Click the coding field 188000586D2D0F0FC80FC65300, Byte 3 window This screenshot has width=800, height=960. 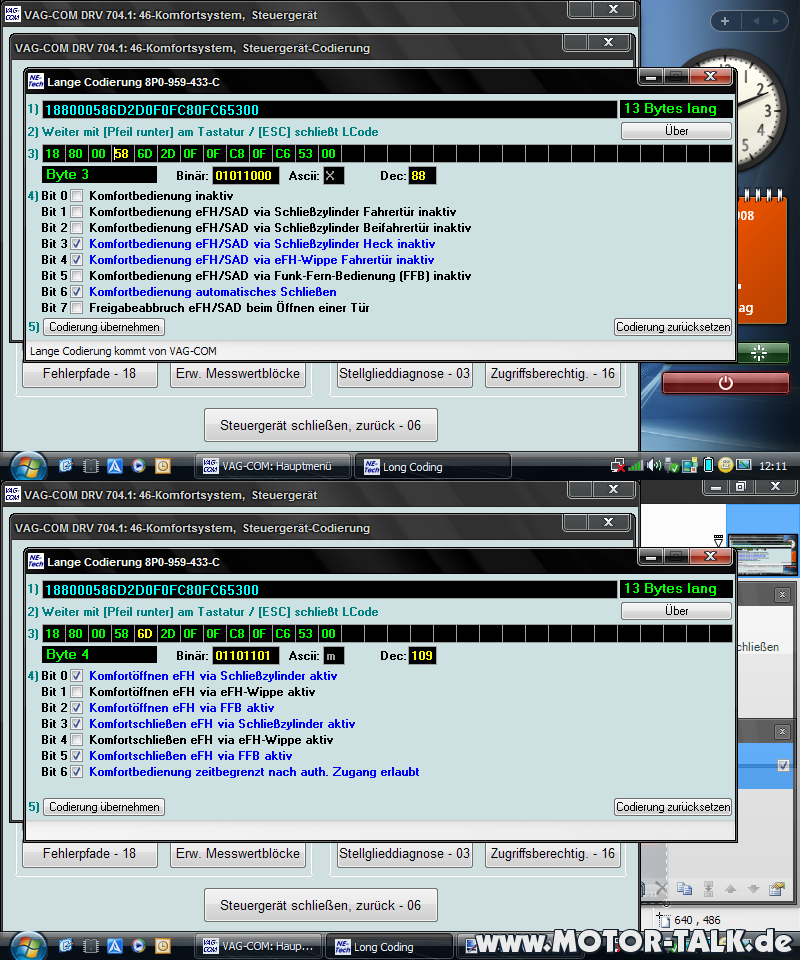point(329,110)
